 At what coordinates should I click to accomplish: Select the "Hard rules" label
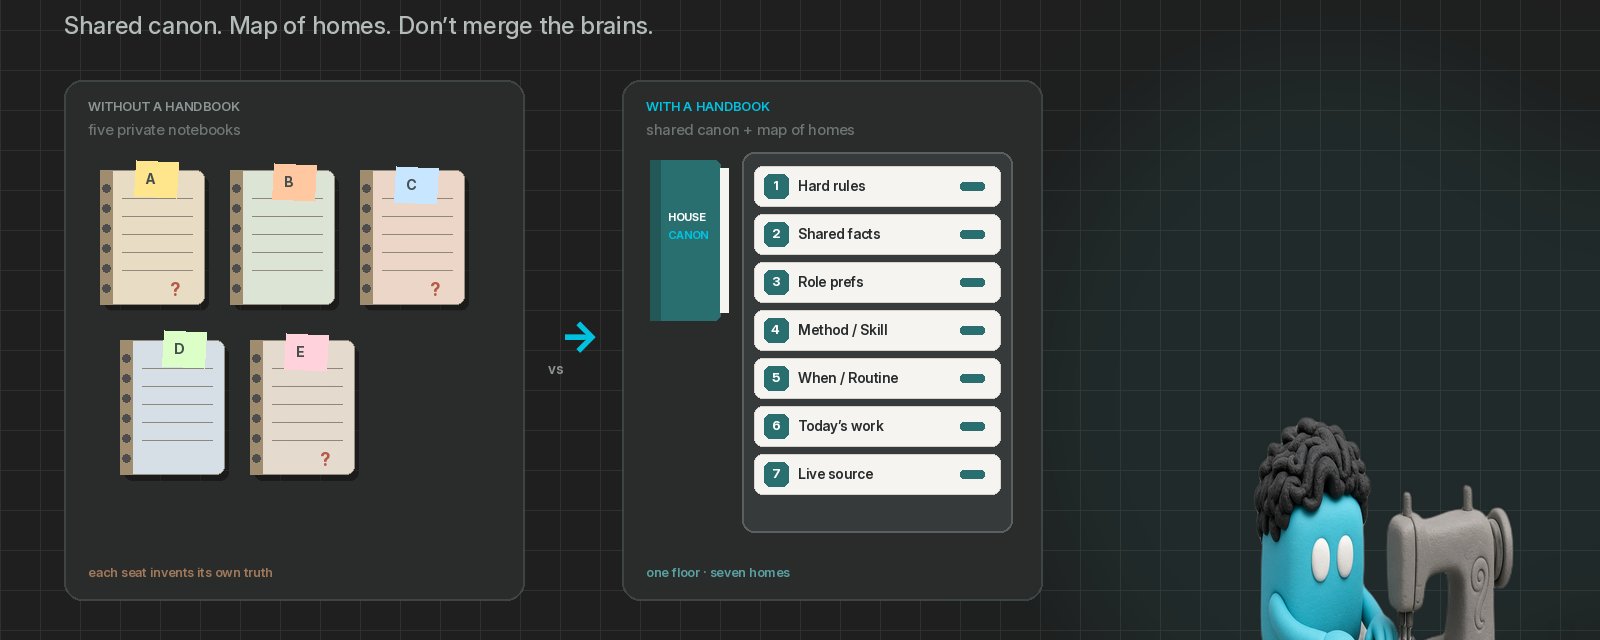(x=832, y=186)
